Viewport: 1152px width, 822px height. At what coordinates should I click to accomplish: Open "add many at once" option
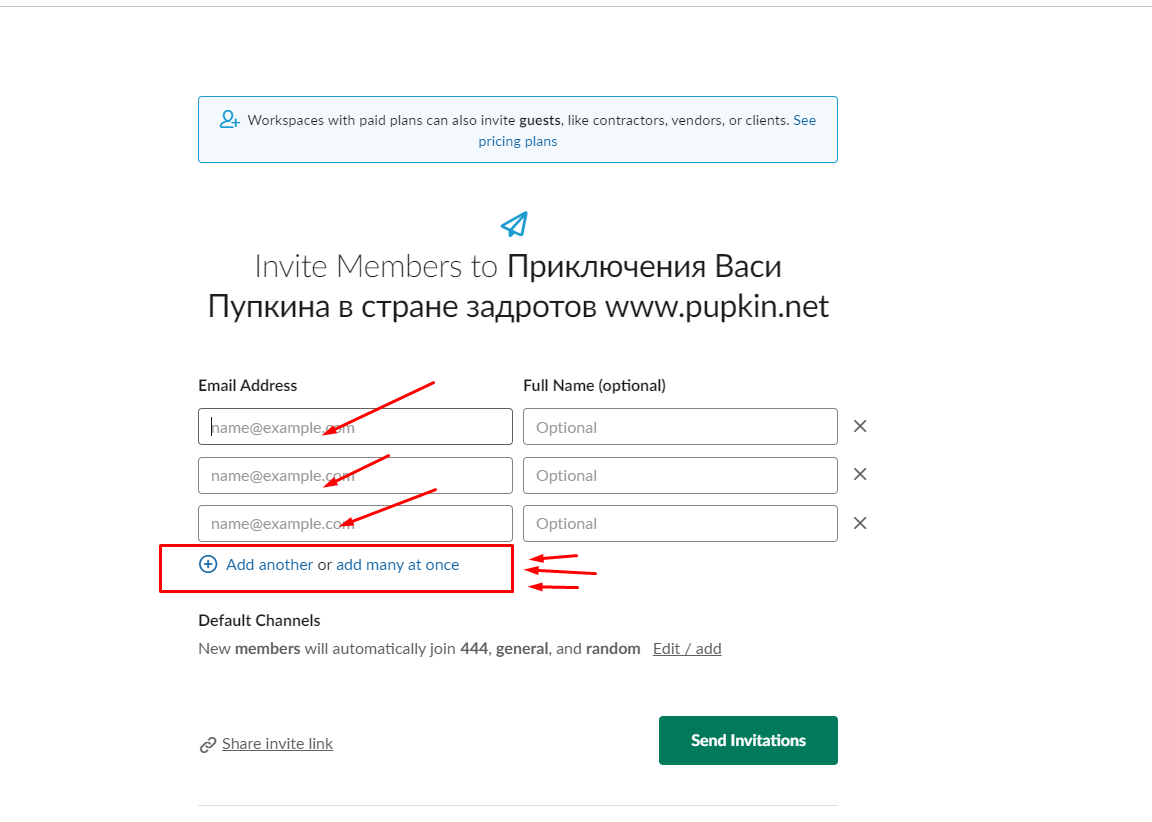[x=397, y=564]
